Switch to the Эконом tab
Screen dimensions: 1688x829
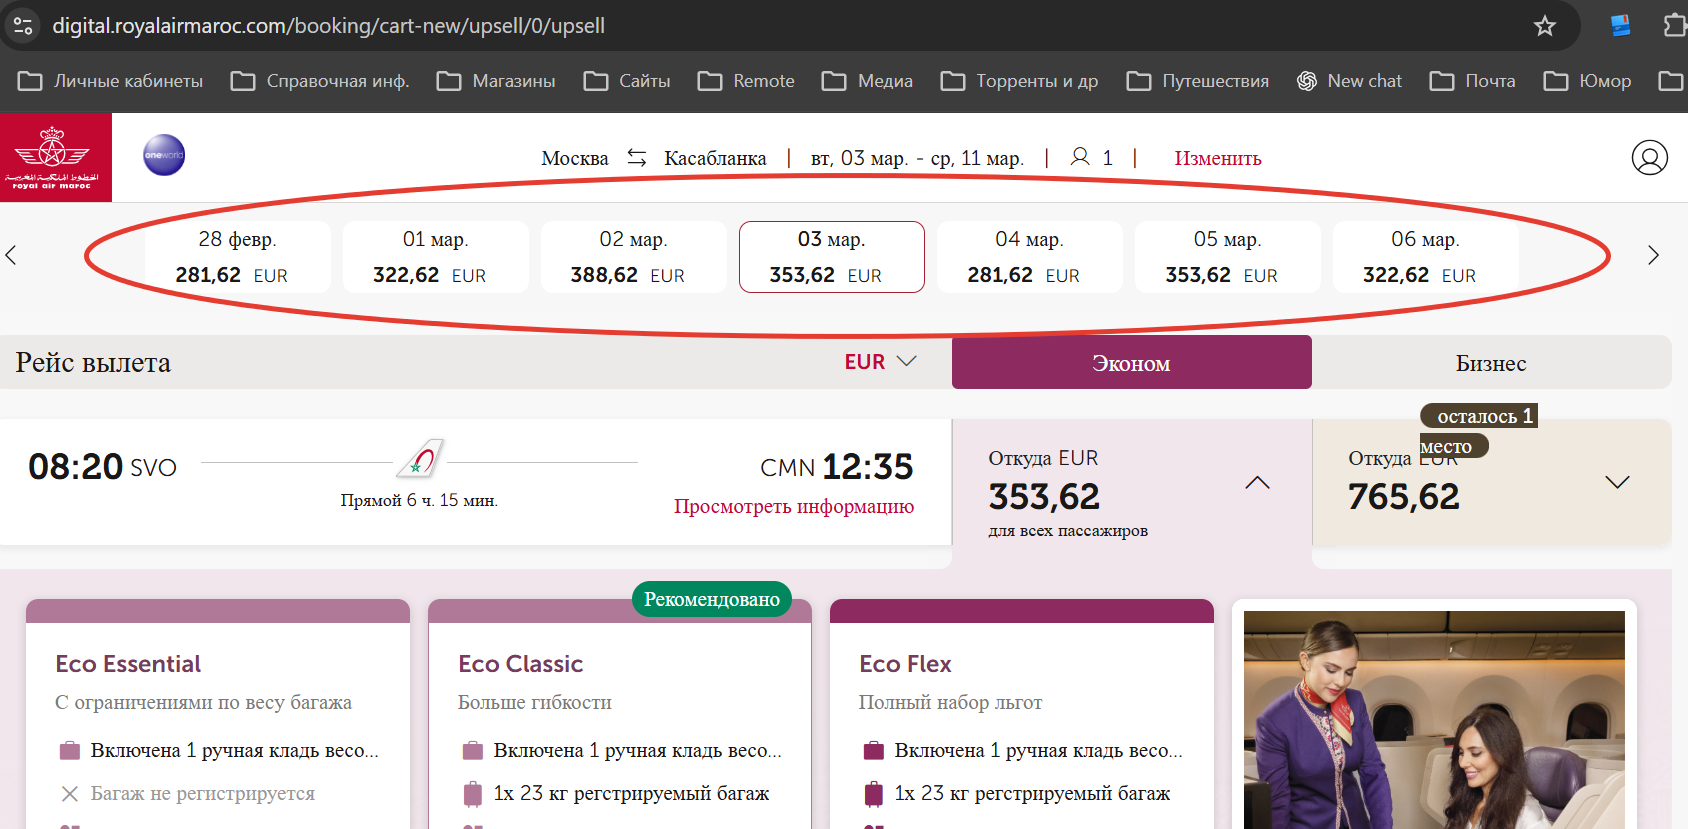(x=1131, y=363)
